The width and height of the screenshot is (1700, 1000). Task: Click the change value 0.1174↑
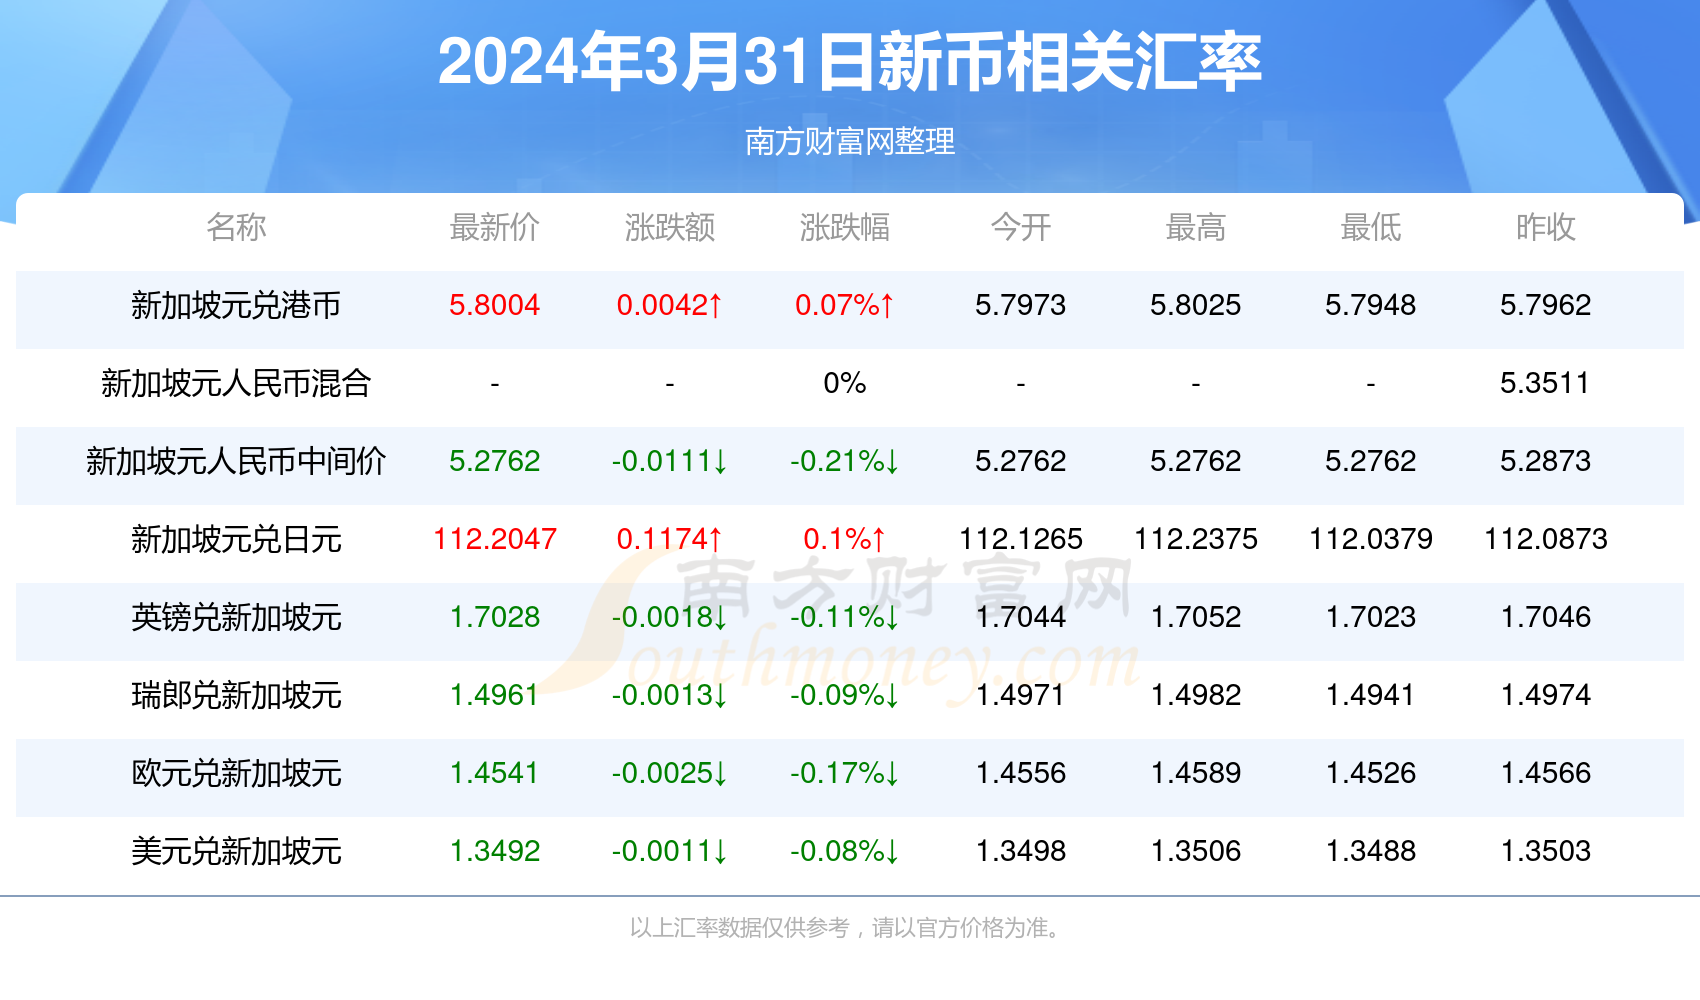click(x=669, y=539)
